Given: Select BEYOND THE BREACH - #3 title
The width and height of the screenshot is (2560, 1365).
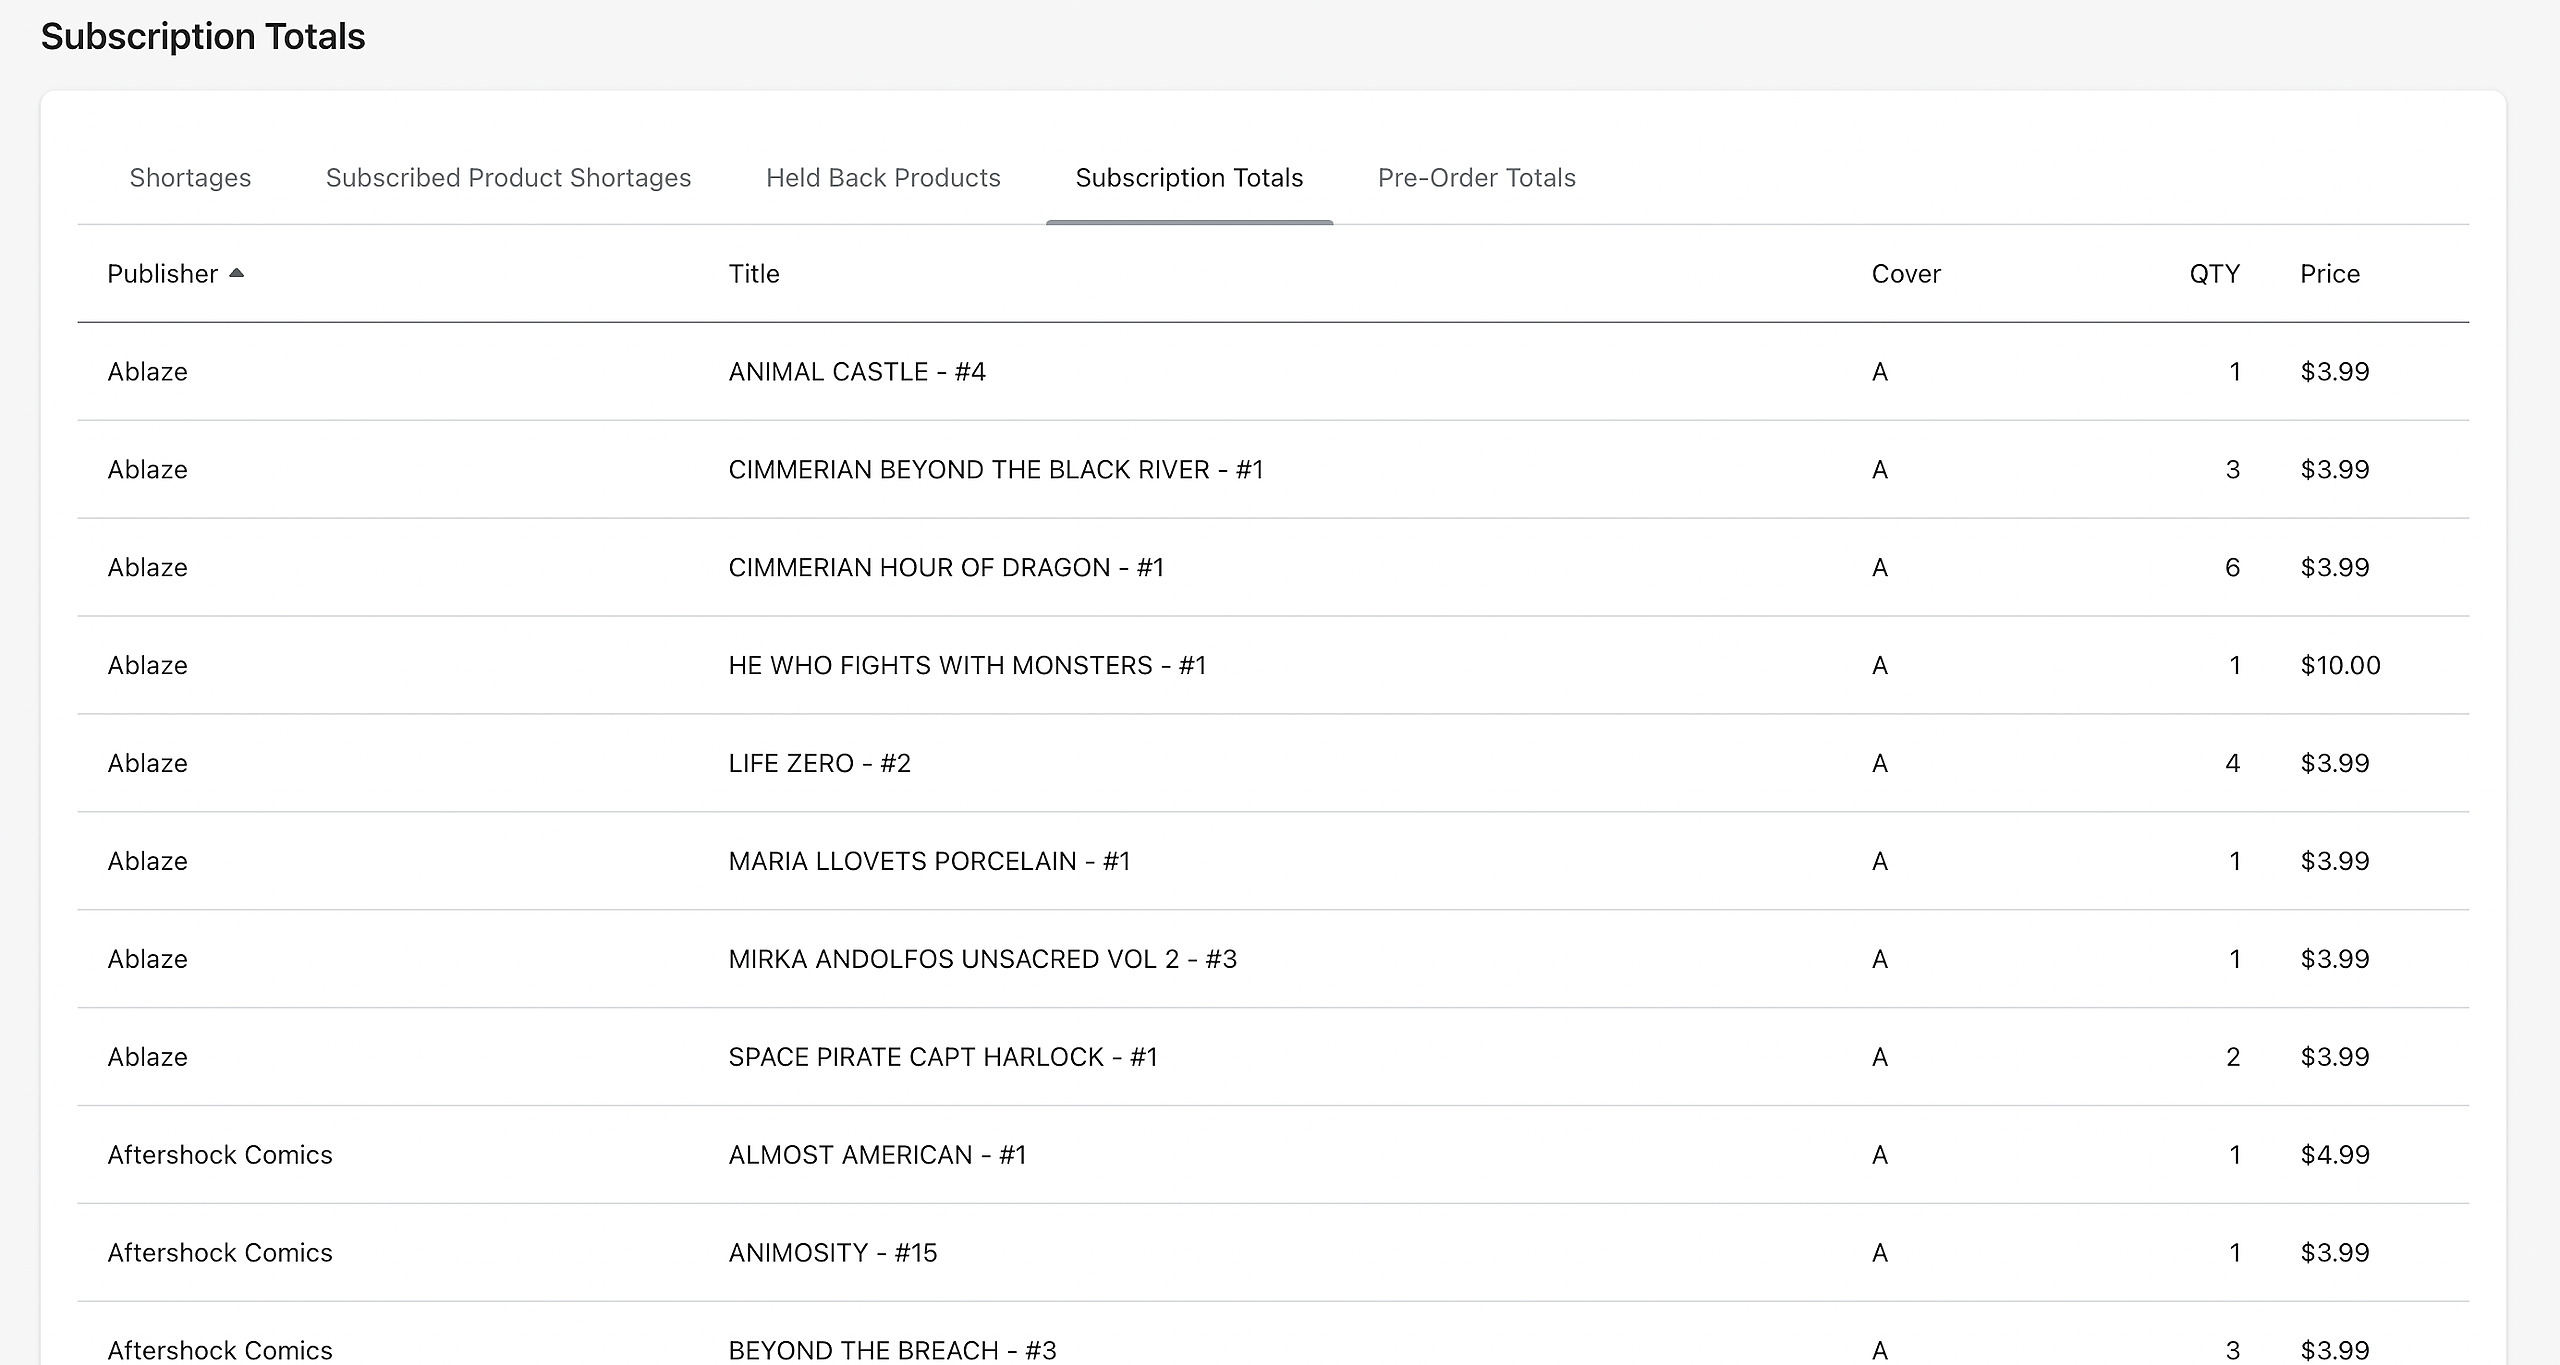Looking at the screenshot, I should 892,1351.
